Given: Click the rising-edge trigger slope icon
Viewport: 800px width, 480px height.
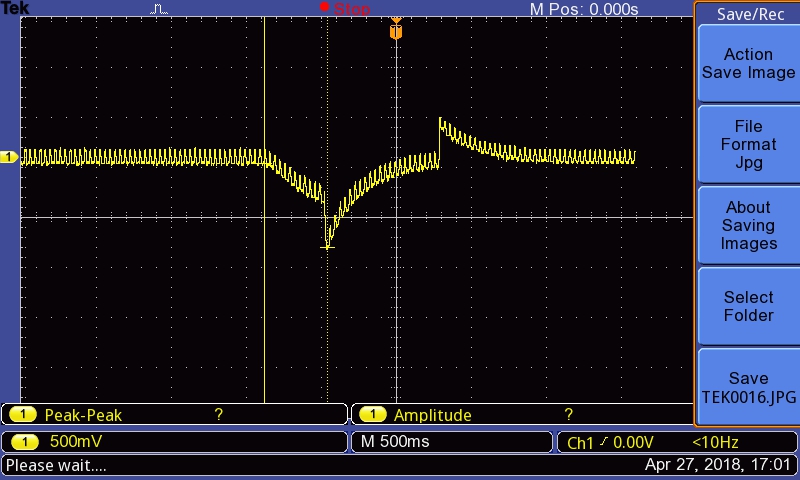Looking at the screenshot, I should pyautogui.click(x=604, y=442).
